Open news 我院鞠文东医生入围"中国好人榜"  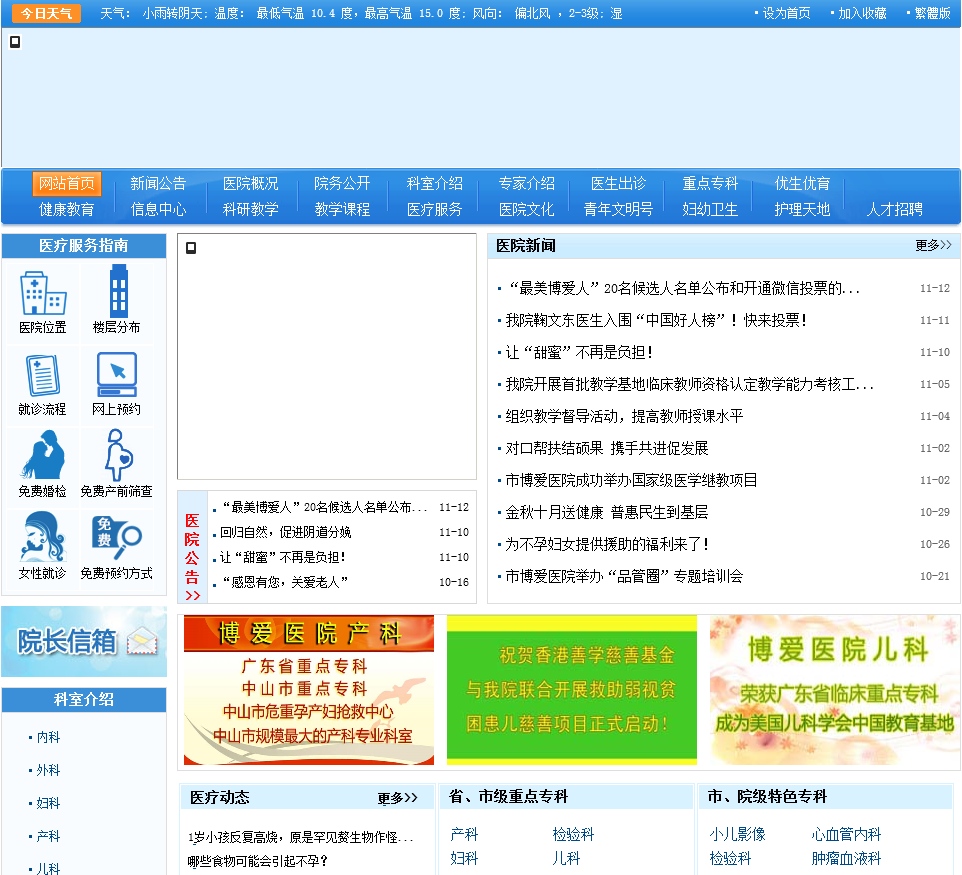(656, 320)
